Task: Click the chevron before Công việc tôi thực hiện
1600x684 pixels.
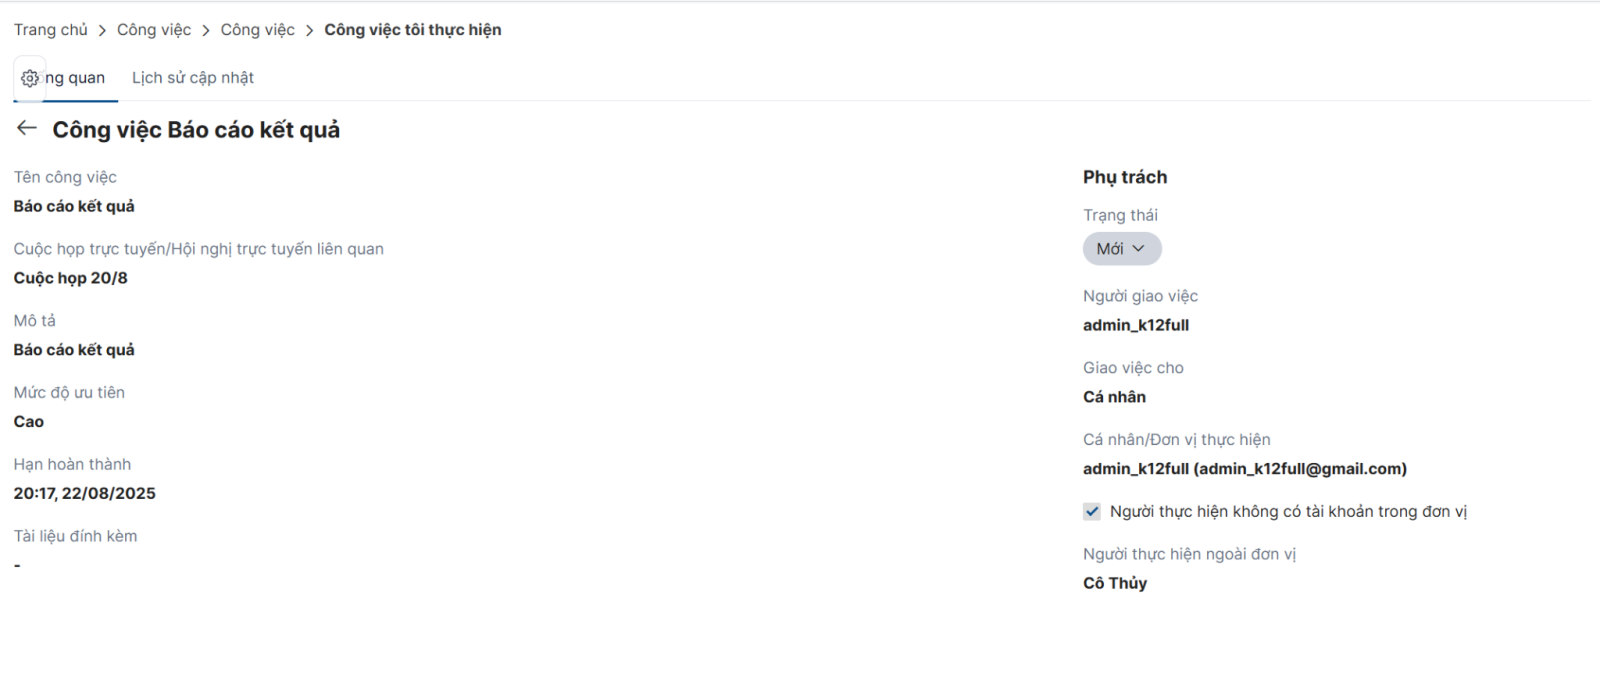Action: click(x=310, y=31)
